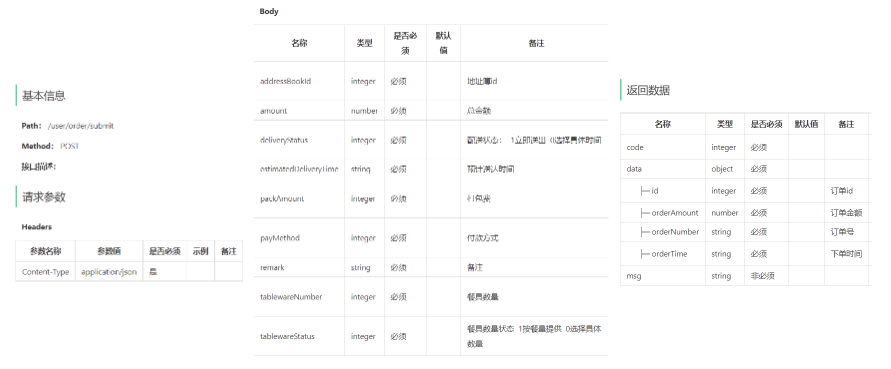
Task: Select the Content-Type cell in Headers table
Action: [x=45, y=272]
